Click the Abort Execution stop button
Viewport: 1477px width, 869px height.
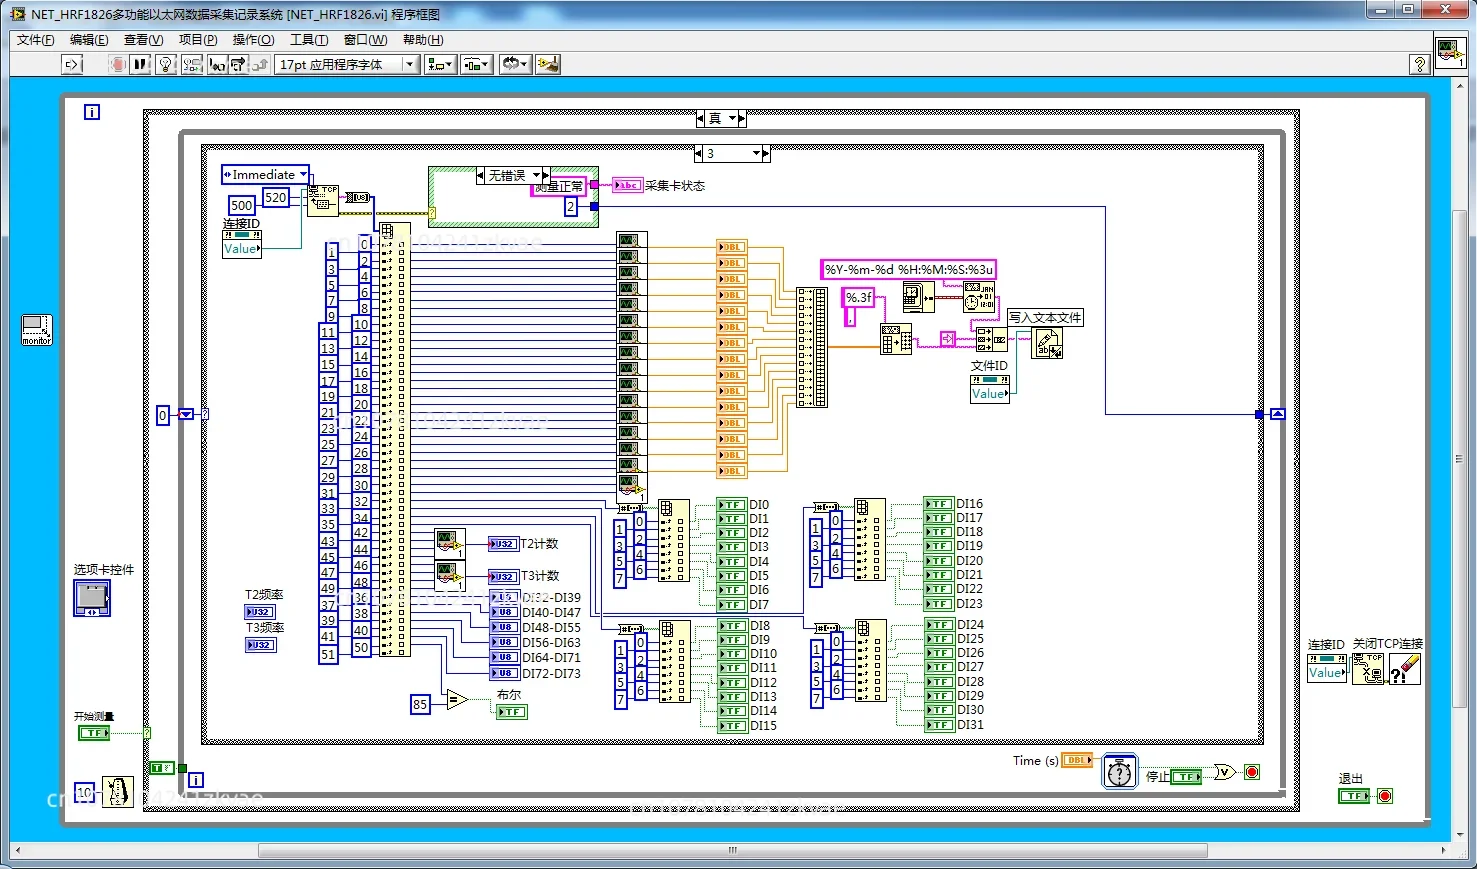pos(117,64)
